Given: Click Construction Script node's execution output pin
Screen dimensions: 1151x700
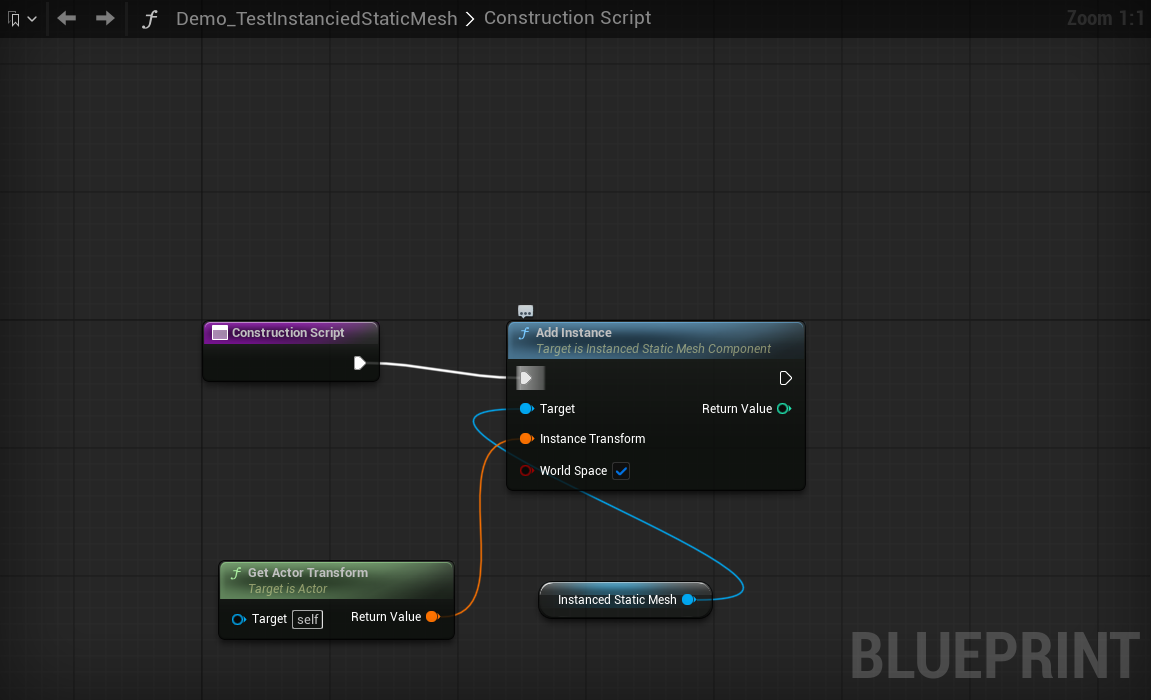Looking at the screenshot, I should 360,363.
